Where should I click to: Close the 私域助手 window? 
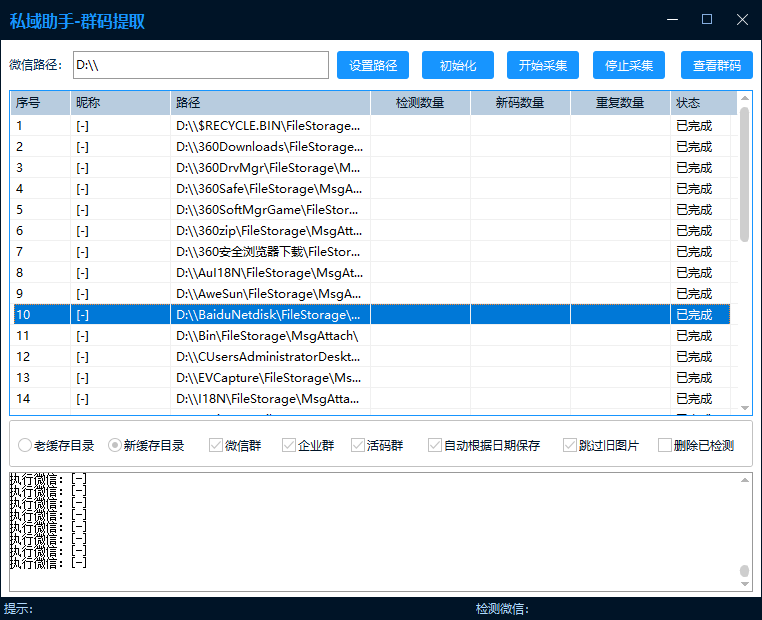[x=742, y=19]
